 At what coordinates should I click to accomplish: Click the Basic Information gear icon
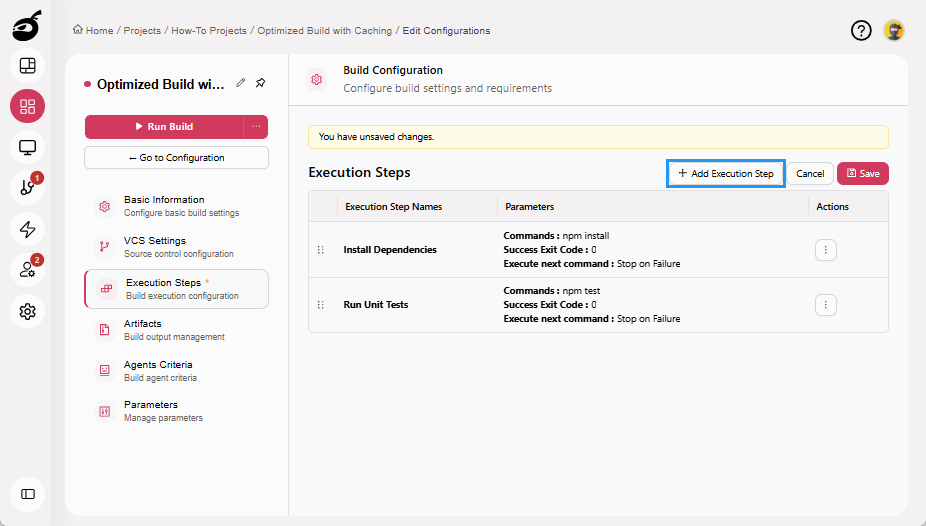[x=105, y=206]
